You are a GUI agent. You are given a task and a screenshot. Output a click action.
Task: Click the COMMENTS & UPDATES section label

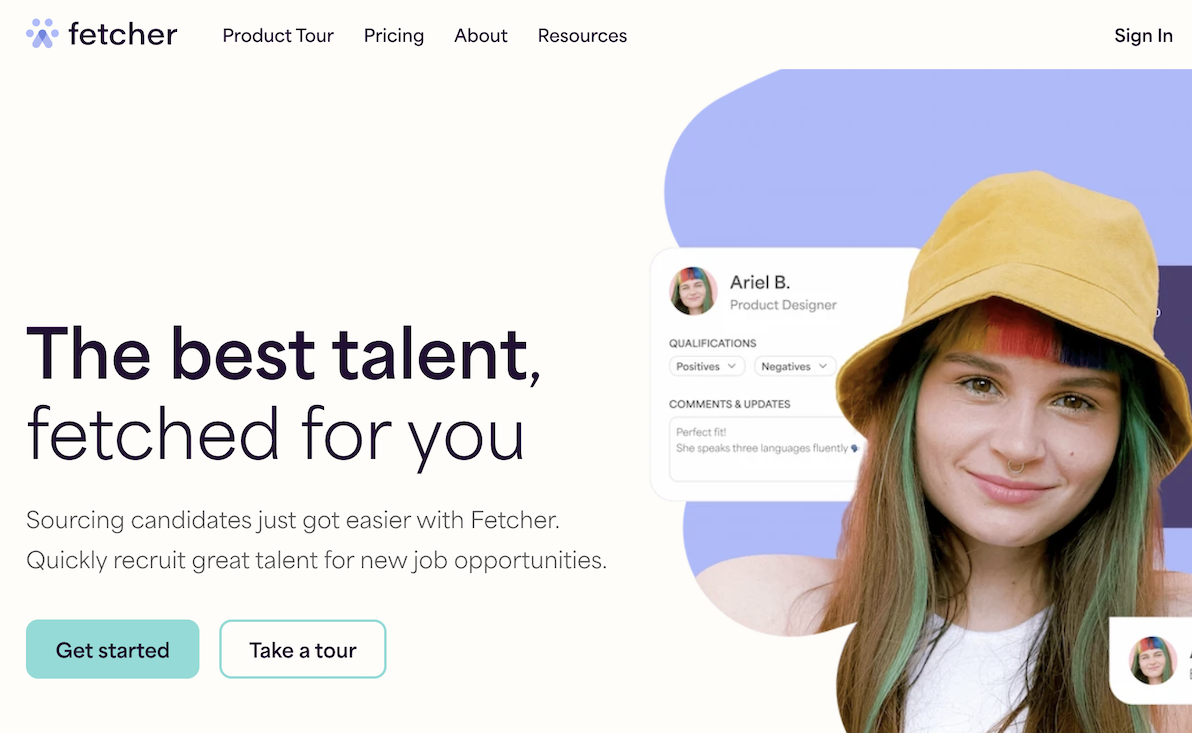tap(731, 404)
